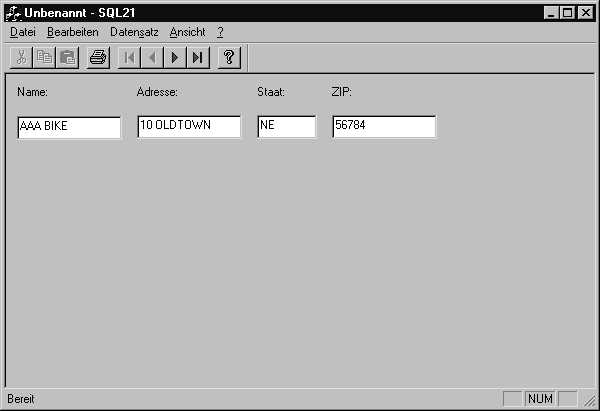Go to the previous record

151,57
